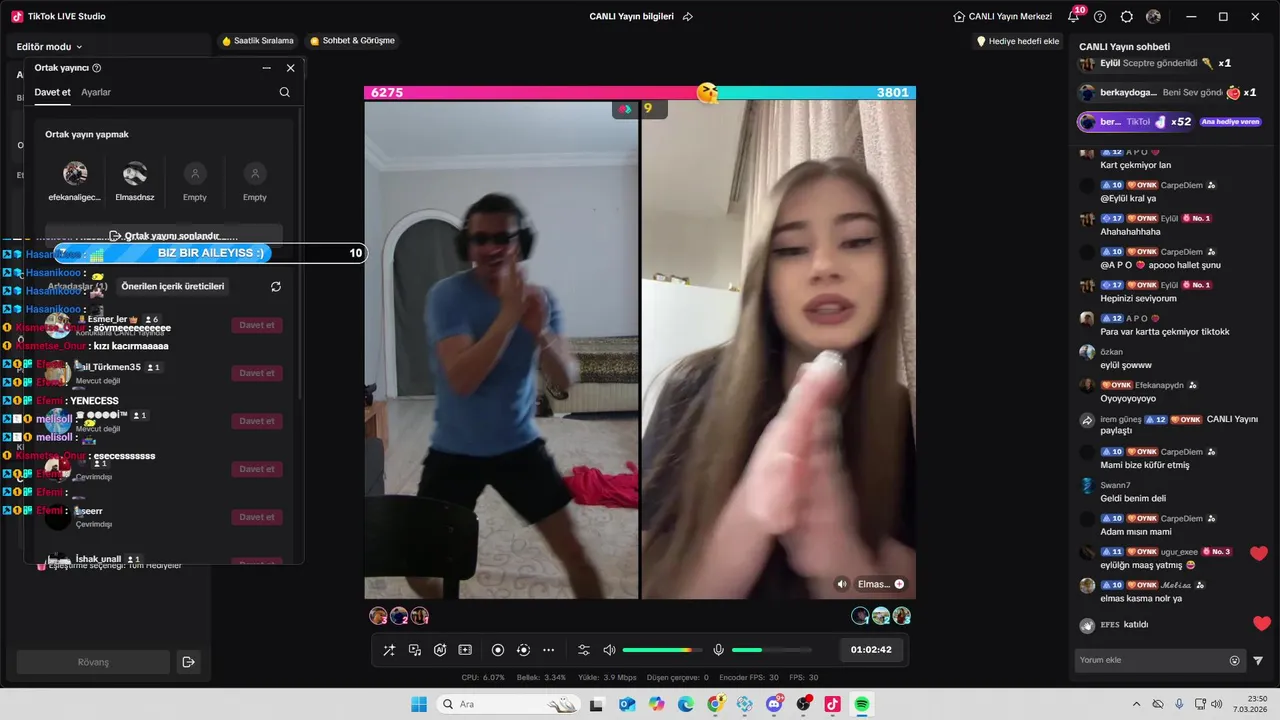This screenshot has height=720, width=1280.
Task: Open the audio mixer settings sliders icon
Action: click(x=584, y=650)
